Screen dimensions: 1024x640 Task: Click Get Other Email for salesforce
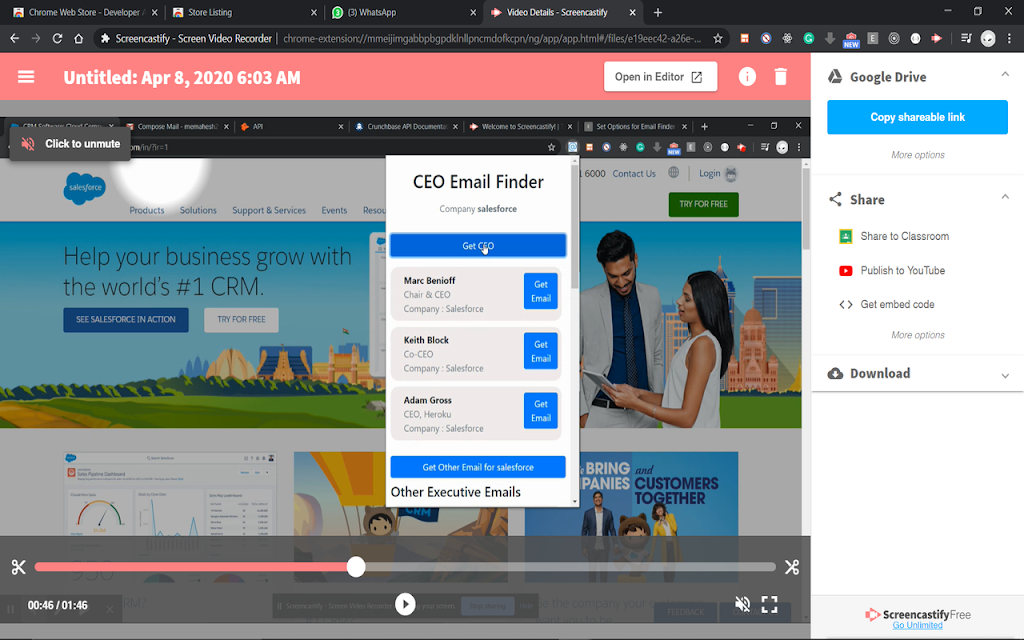pyautogui.click(x=478, y=467)
